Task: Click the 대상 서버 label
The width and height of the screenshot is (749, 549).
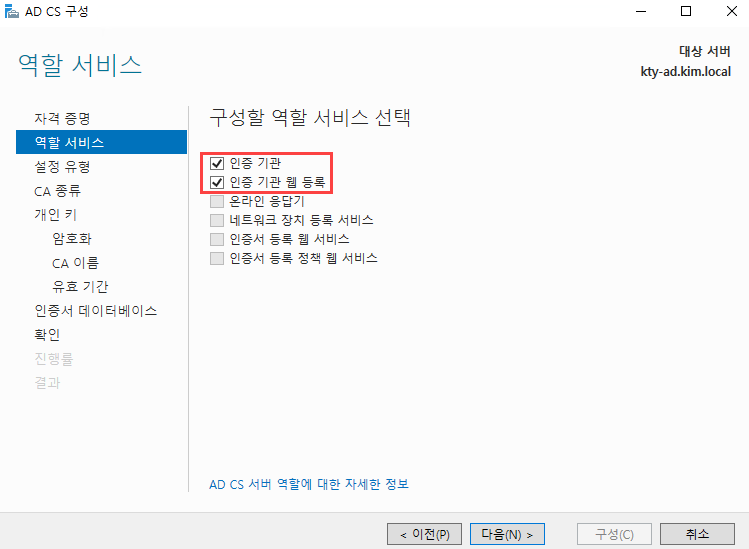Action: pyautogui.click(x=705, y=51)
